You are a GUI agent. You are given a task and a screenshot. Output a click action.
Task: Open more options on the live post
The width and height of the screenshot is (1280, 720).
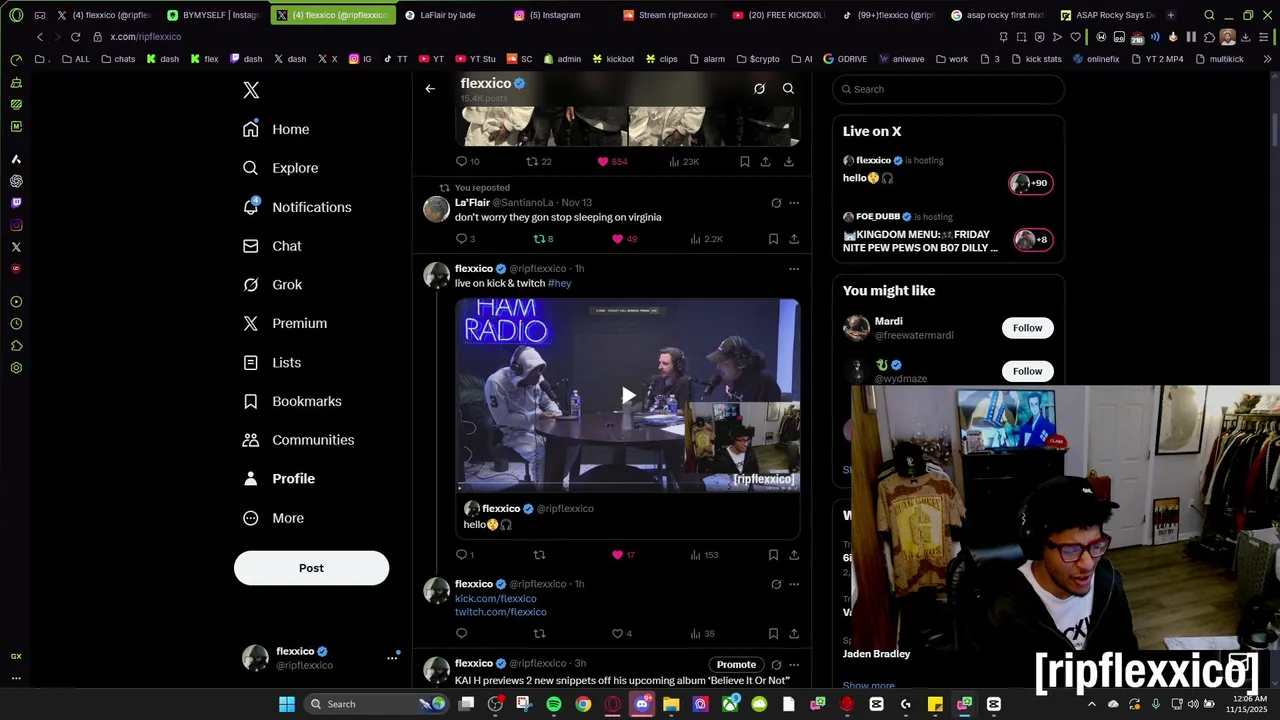point(794,269)
